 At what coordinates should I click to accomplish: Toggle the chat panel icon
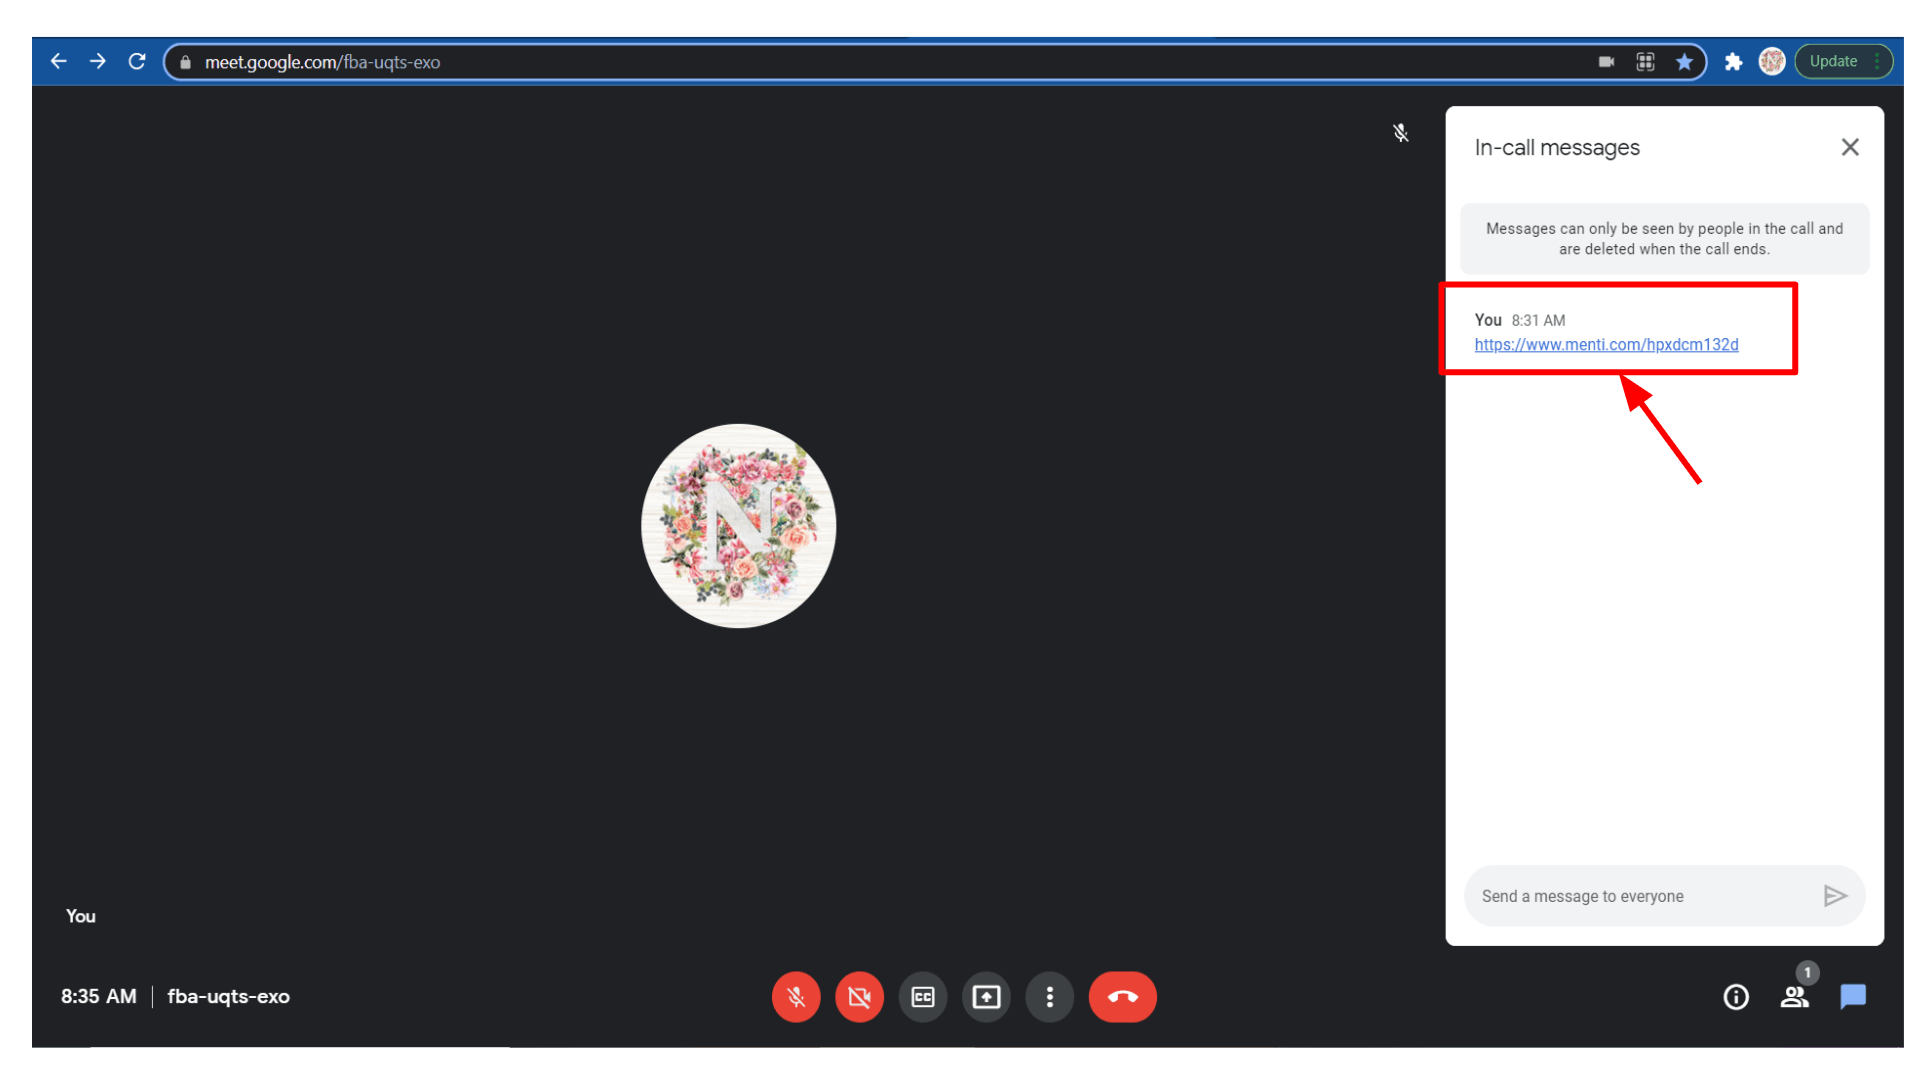pyautogui.click(x=1853, y=997)
